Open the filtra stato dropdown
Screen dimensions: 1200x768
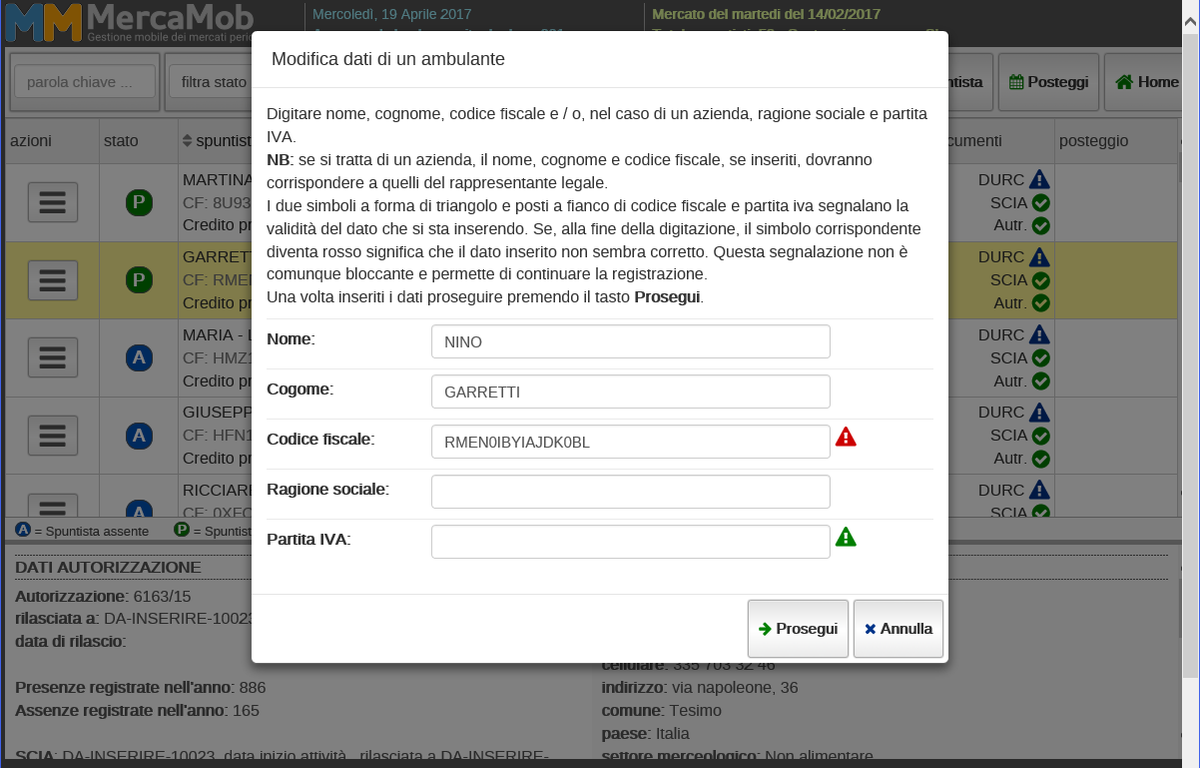tap(208, 82)
